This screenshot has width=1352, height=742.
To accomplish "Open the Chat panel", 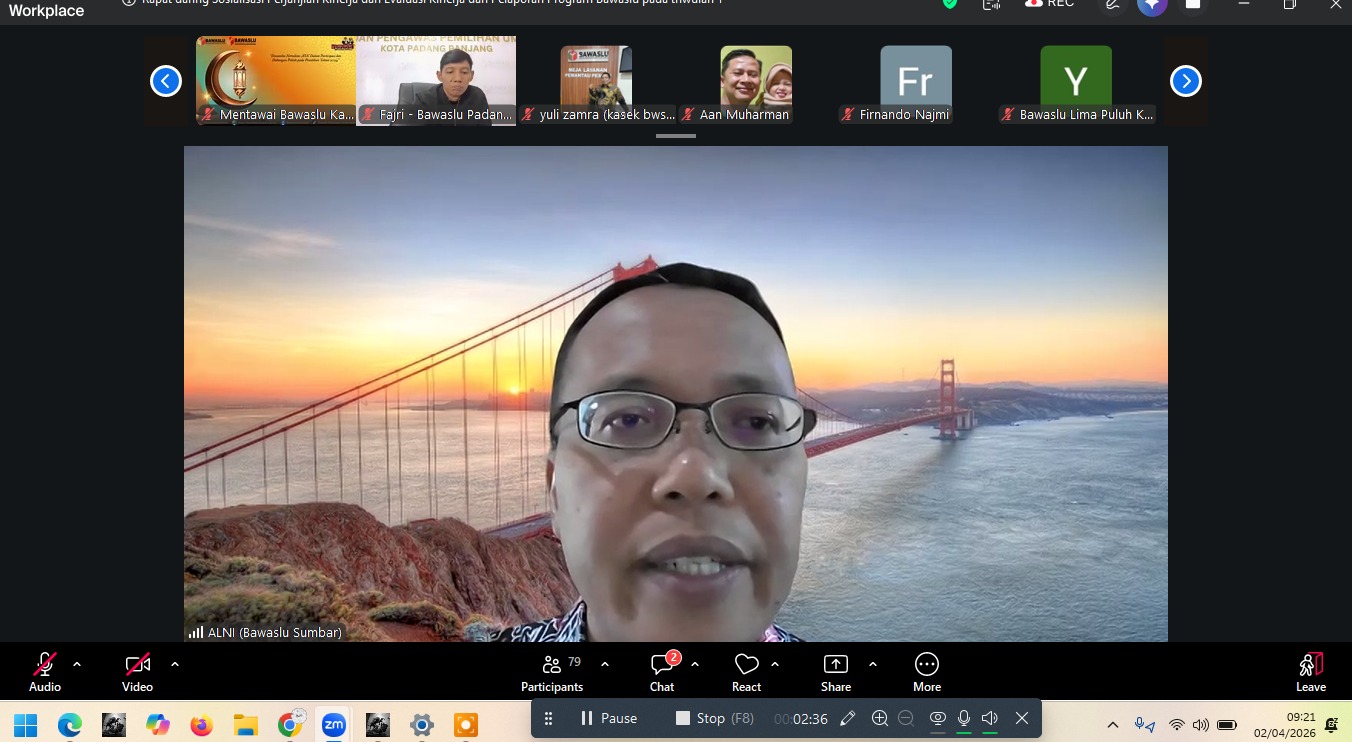I will pyautogui.click(x=662, y=671).
